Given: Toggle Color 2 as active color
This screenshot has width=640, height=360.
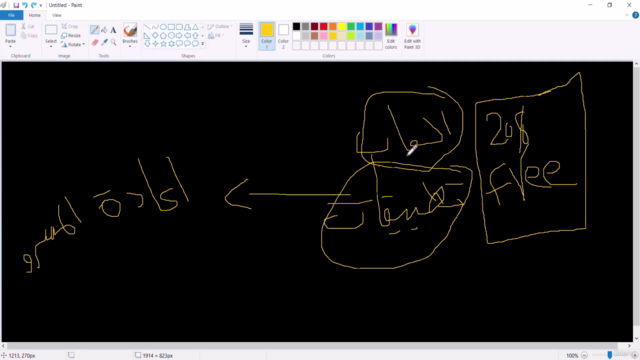Looking at the screenshot, I should pos(283,36).
